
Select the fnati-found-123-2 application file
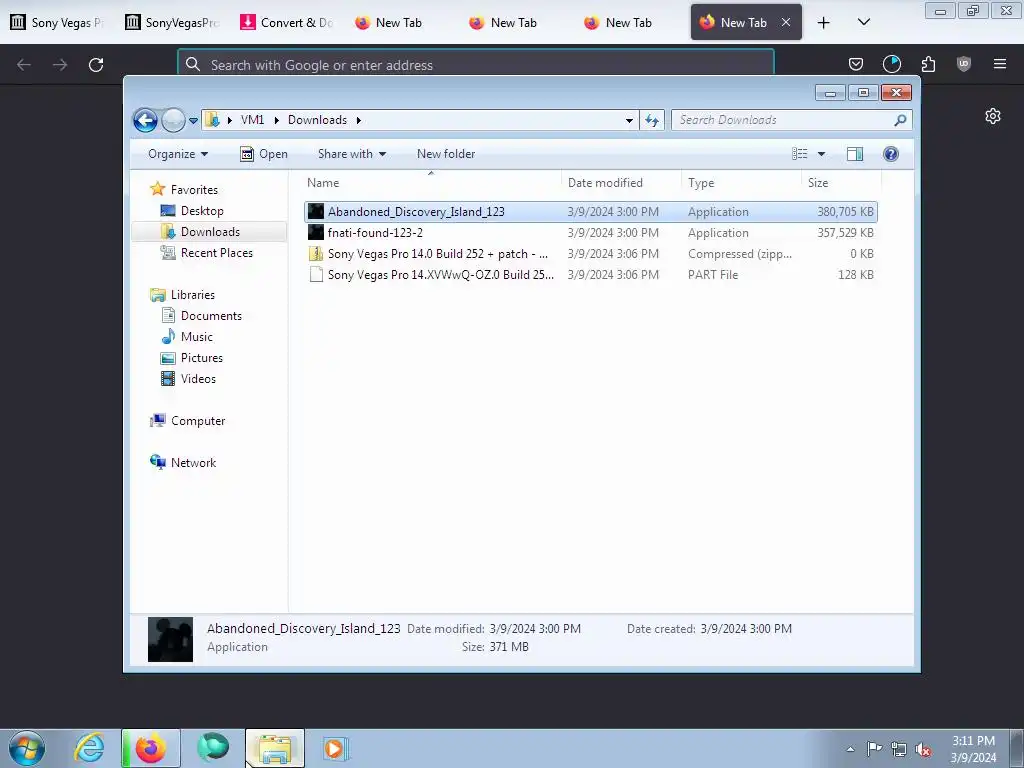[x=591, y=232]
